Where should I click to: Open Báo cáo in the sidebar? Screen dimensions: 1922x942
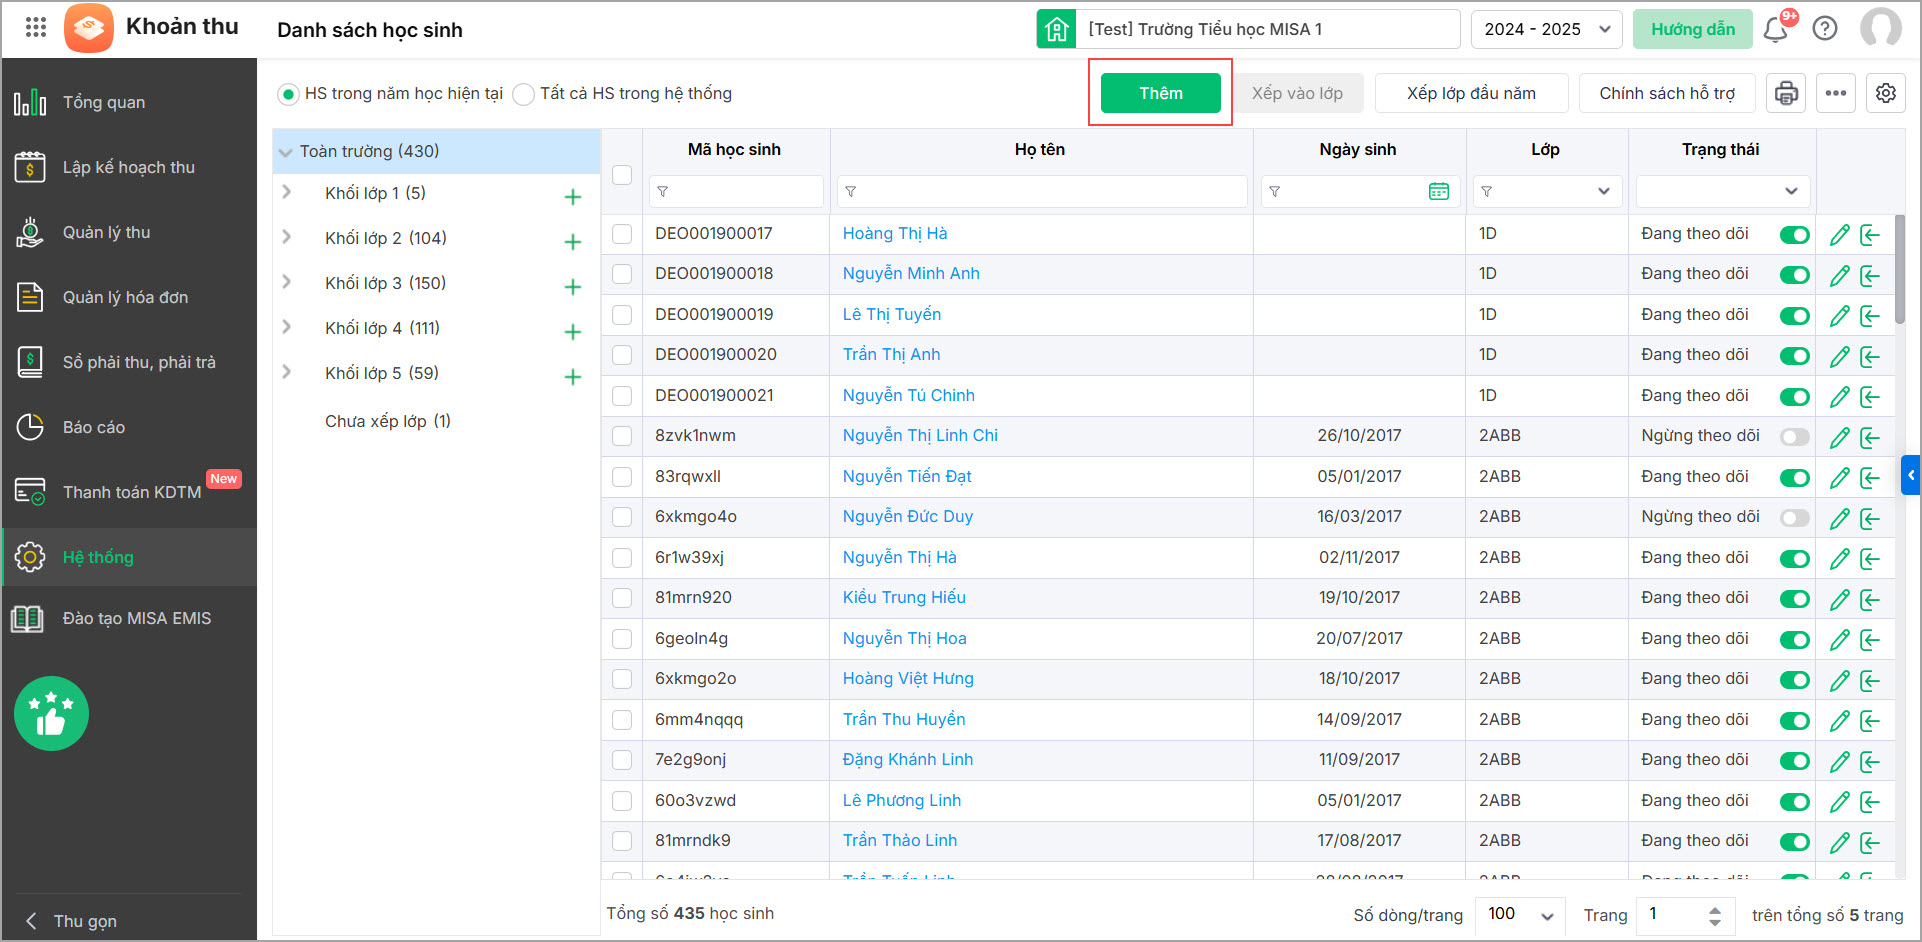tap(129, 427)
